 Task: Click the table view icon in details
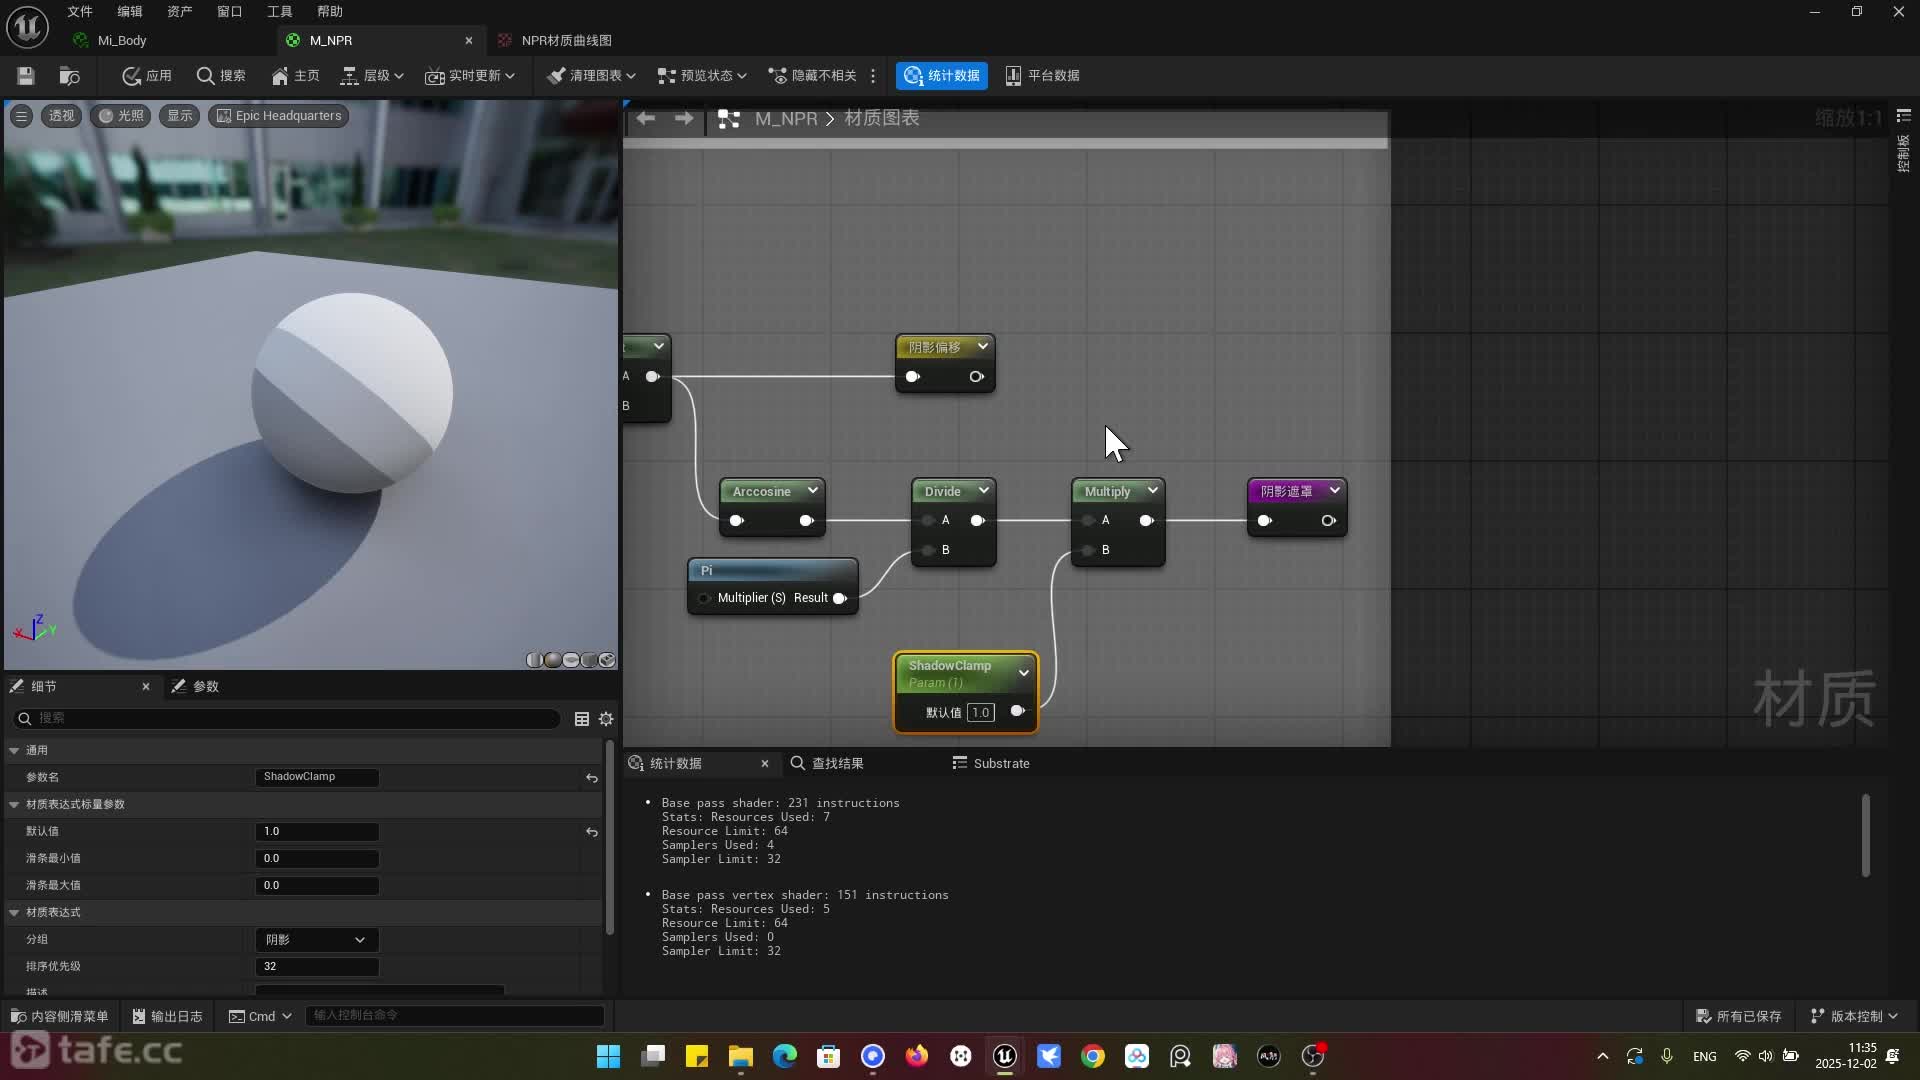(x=582, y=719)
